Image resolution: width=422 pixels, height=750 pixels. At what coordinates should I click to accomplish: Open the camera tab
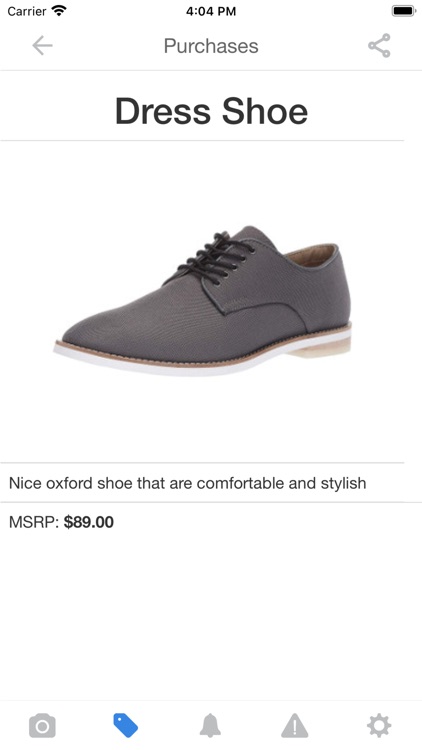click(x=42, y=726)
